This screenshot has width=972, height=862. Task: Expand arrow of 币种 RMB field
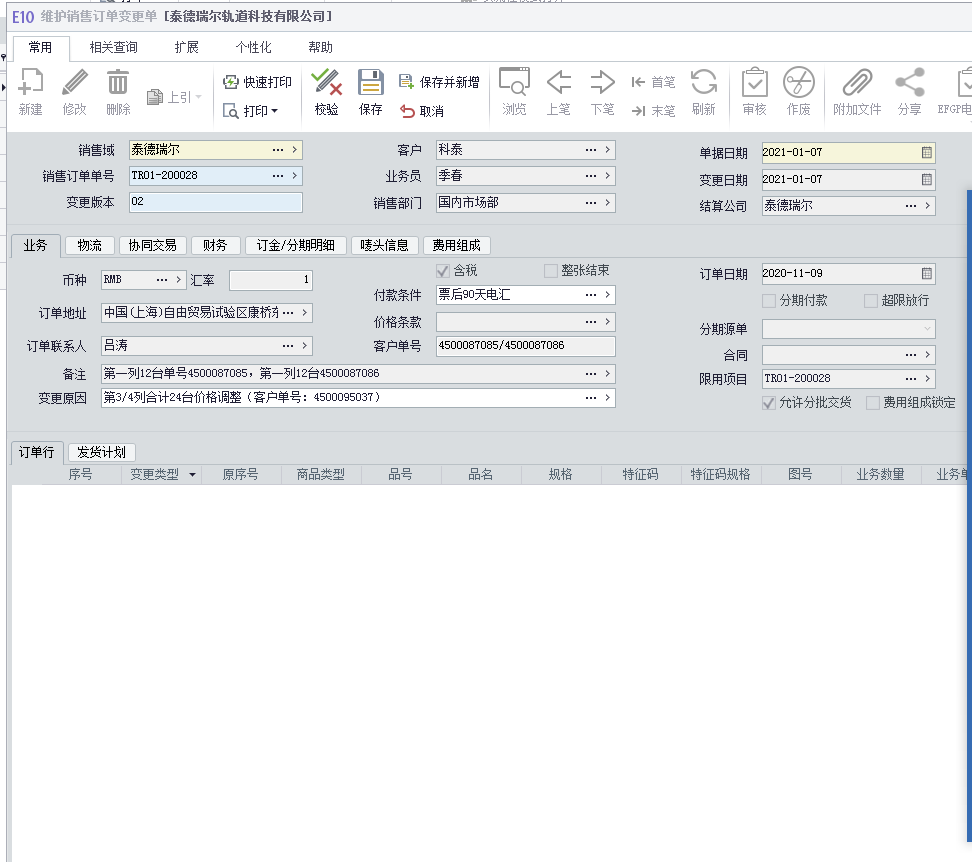[x=179, y=279]
